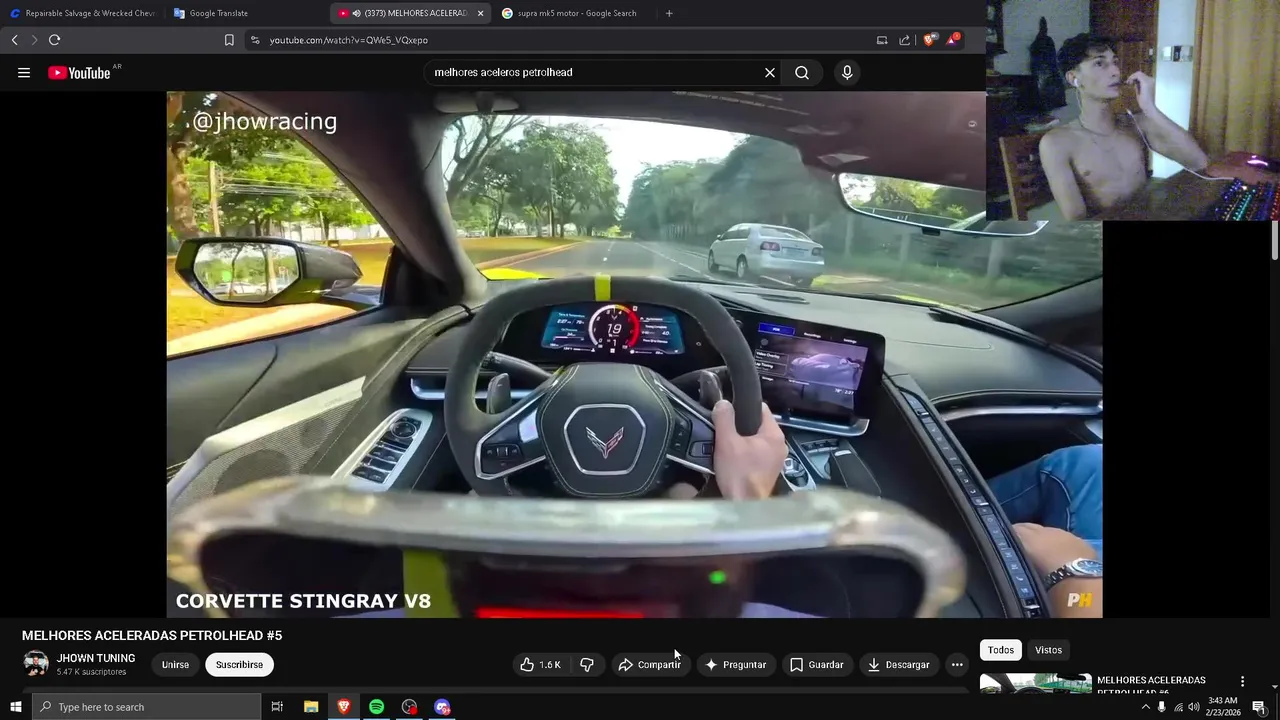Viewport: 1280px width, 720px height.
Task: Open File Explorer from taskbar
Action: click(x=311, y=707)
